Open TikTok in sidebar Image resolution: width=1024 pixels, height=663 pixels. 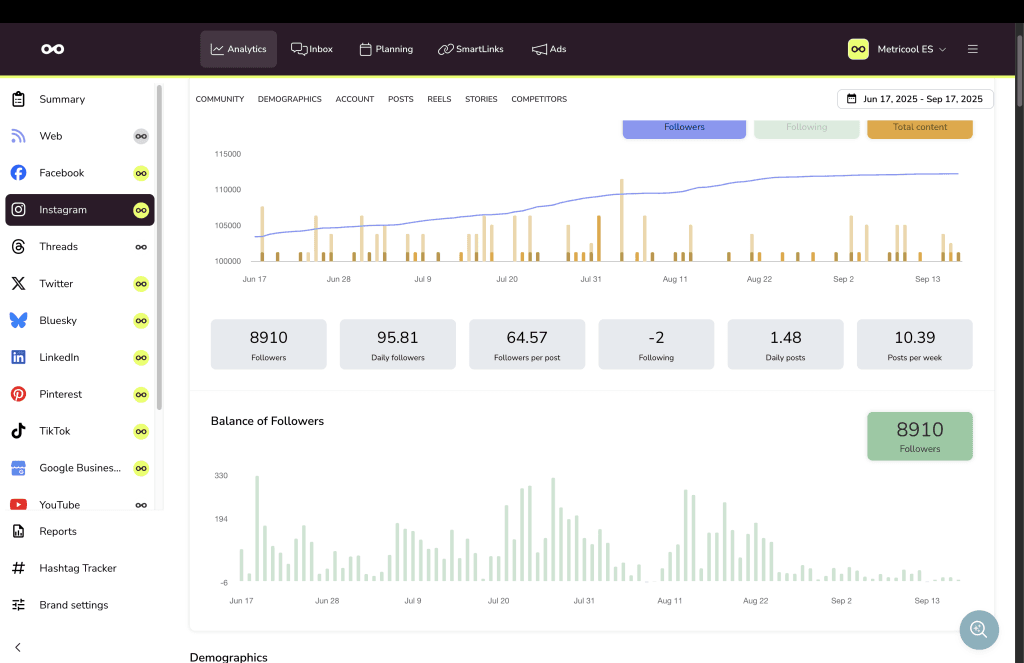pos(54,431)
